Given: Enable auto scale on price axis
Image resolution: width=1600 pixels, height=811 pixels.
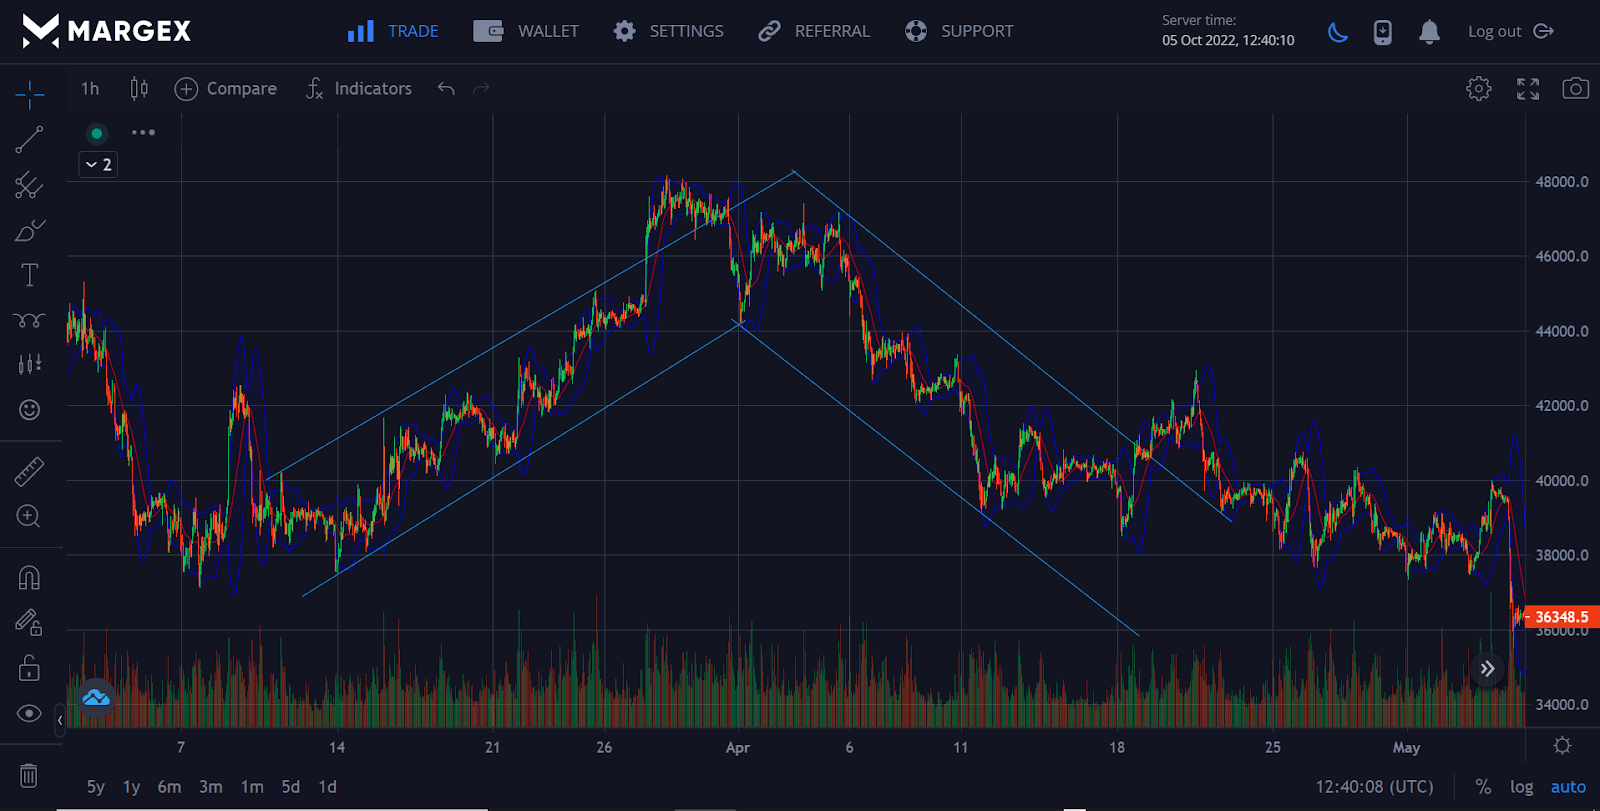Looking at the screenshot, I should pyautogui.click(x=1568, y=787).
